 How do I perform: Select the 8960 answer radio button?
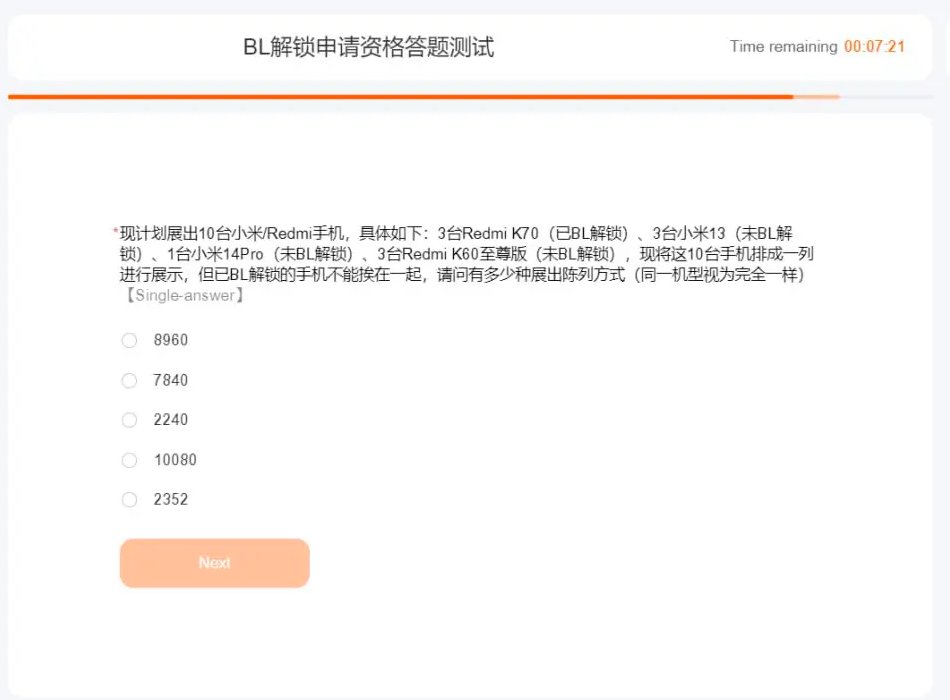click(x=129, y=340)
